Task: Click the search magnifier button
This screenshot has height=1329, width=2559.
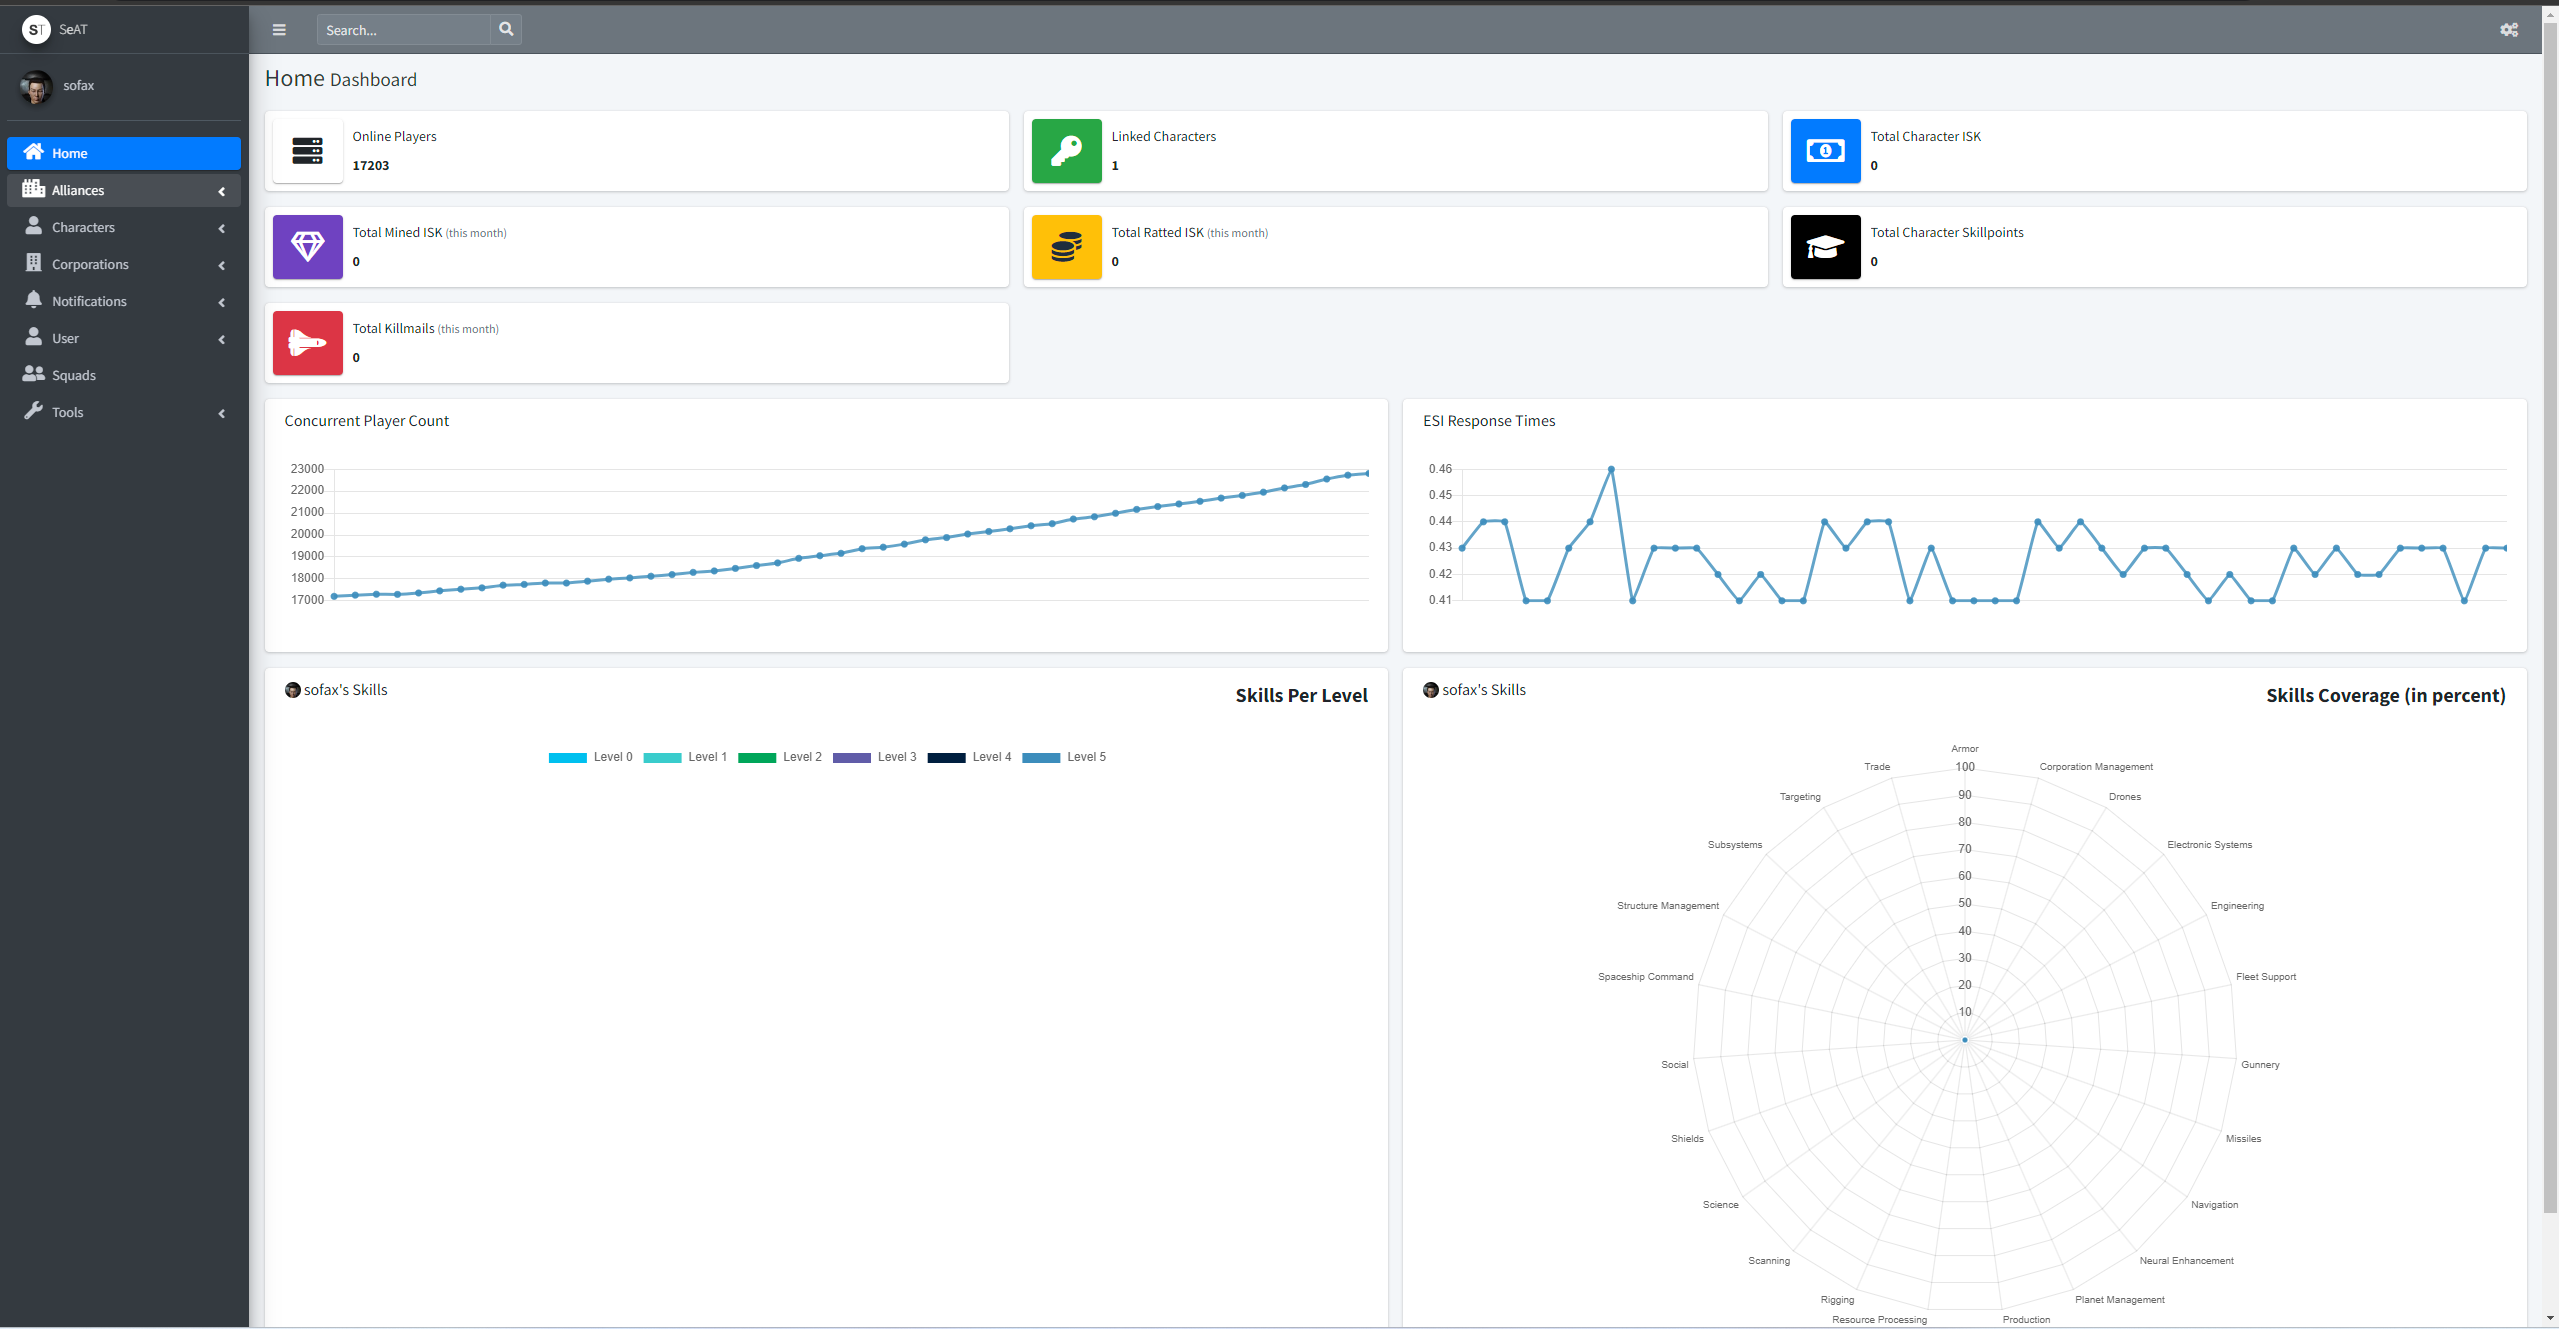Action: pos(506,30)
